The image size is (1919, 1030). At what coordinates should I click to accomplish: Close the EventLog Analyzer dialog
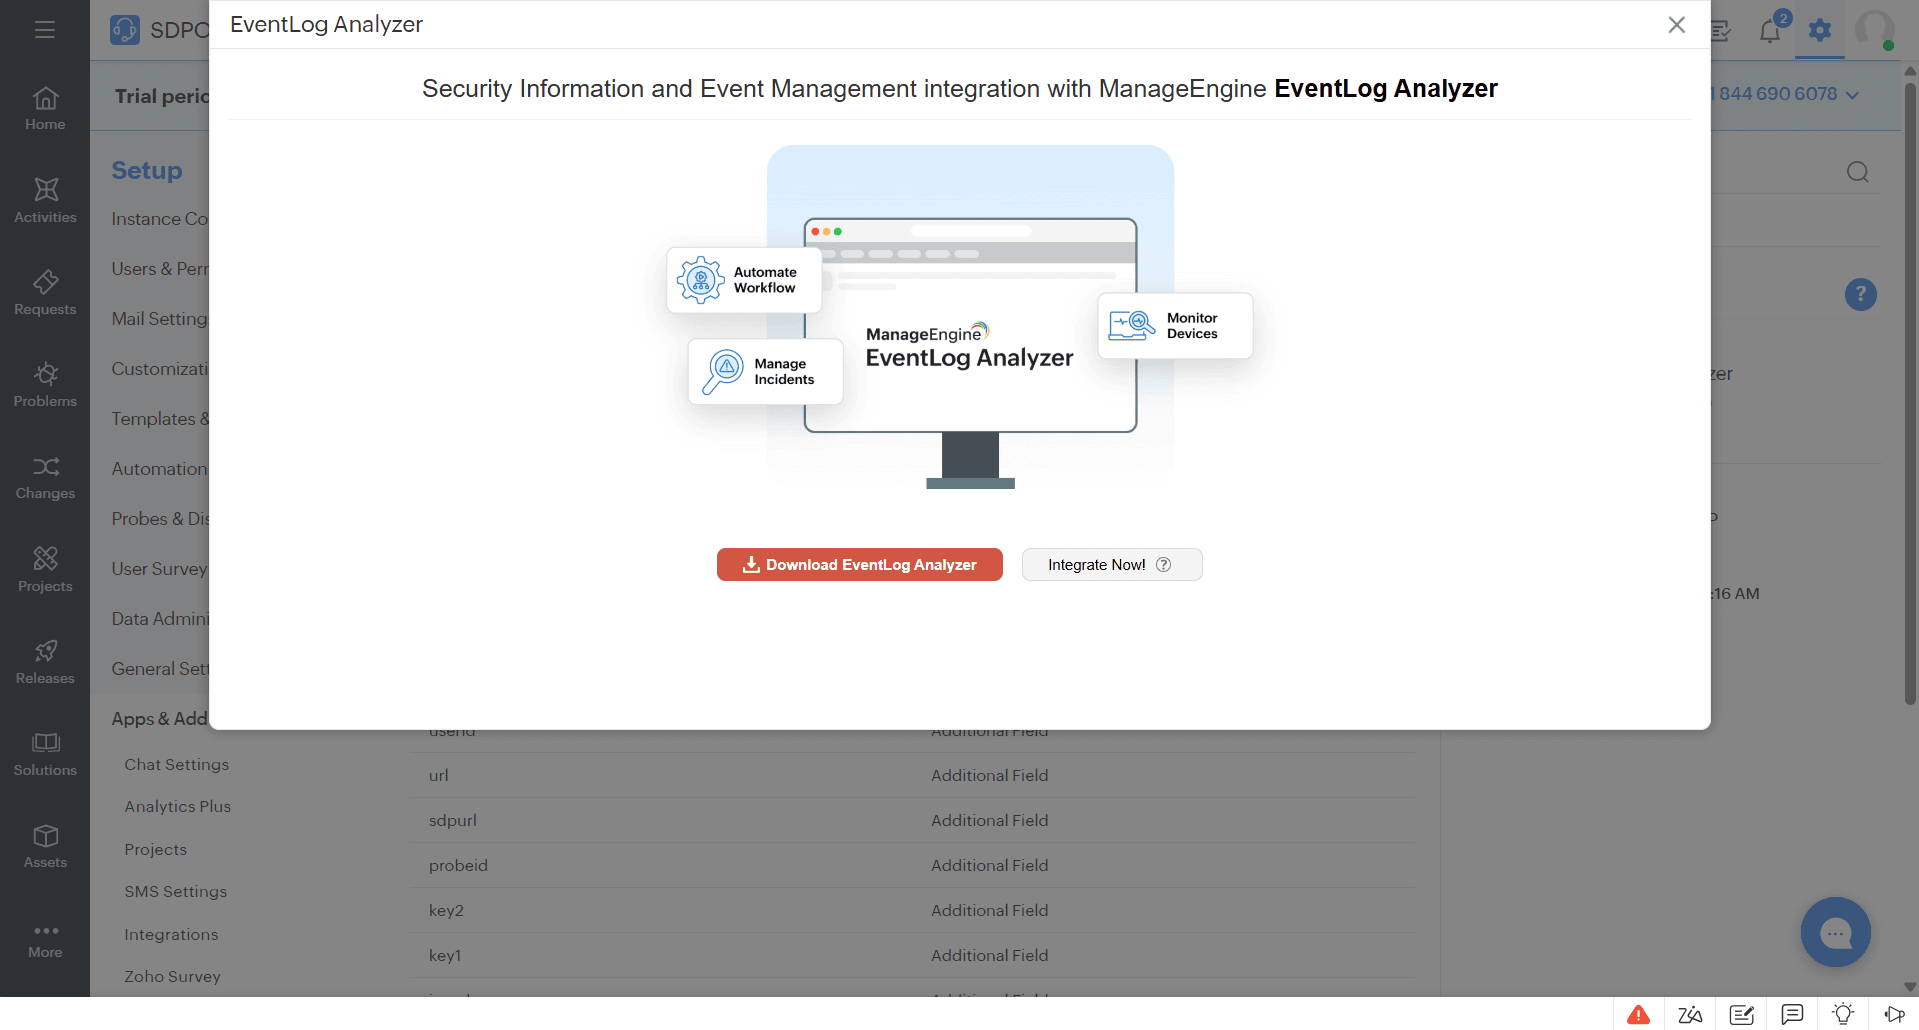pyautogui.click(x=1677, y=25)
